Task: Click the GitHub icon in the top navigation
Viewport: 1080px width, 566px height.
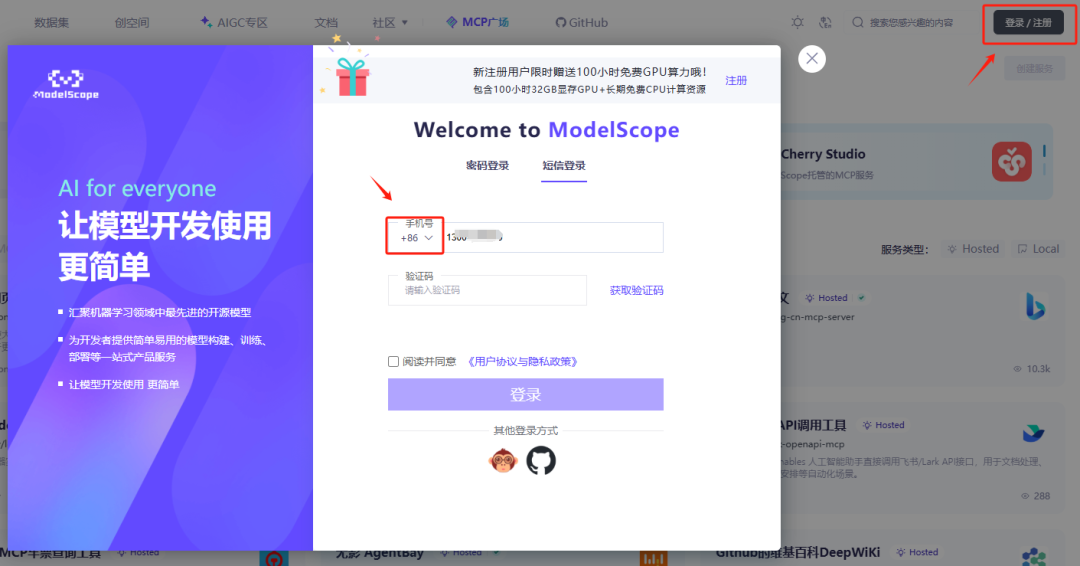Action: [561, 23]
